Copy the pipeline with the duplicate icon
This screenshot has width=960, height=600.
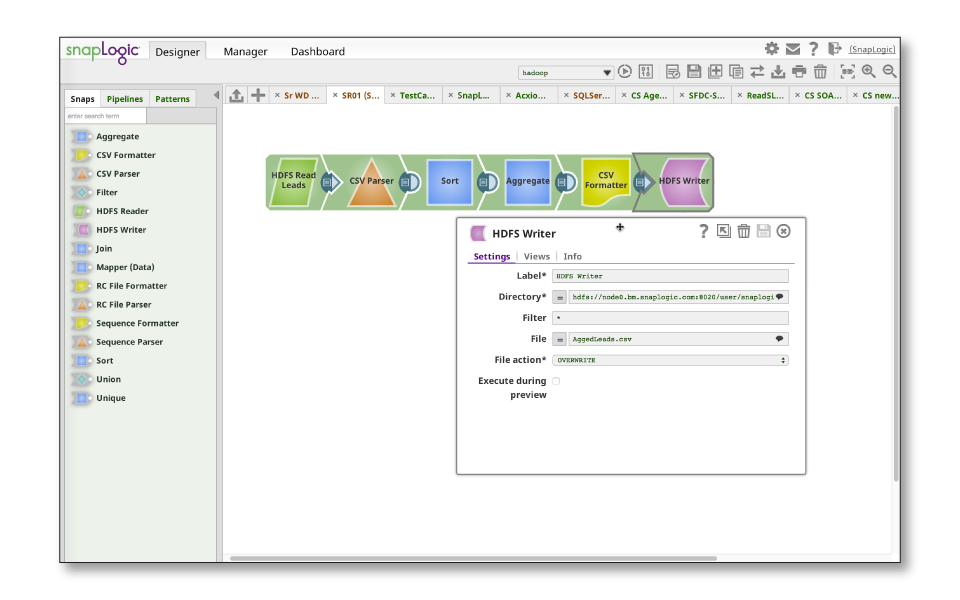736,72
